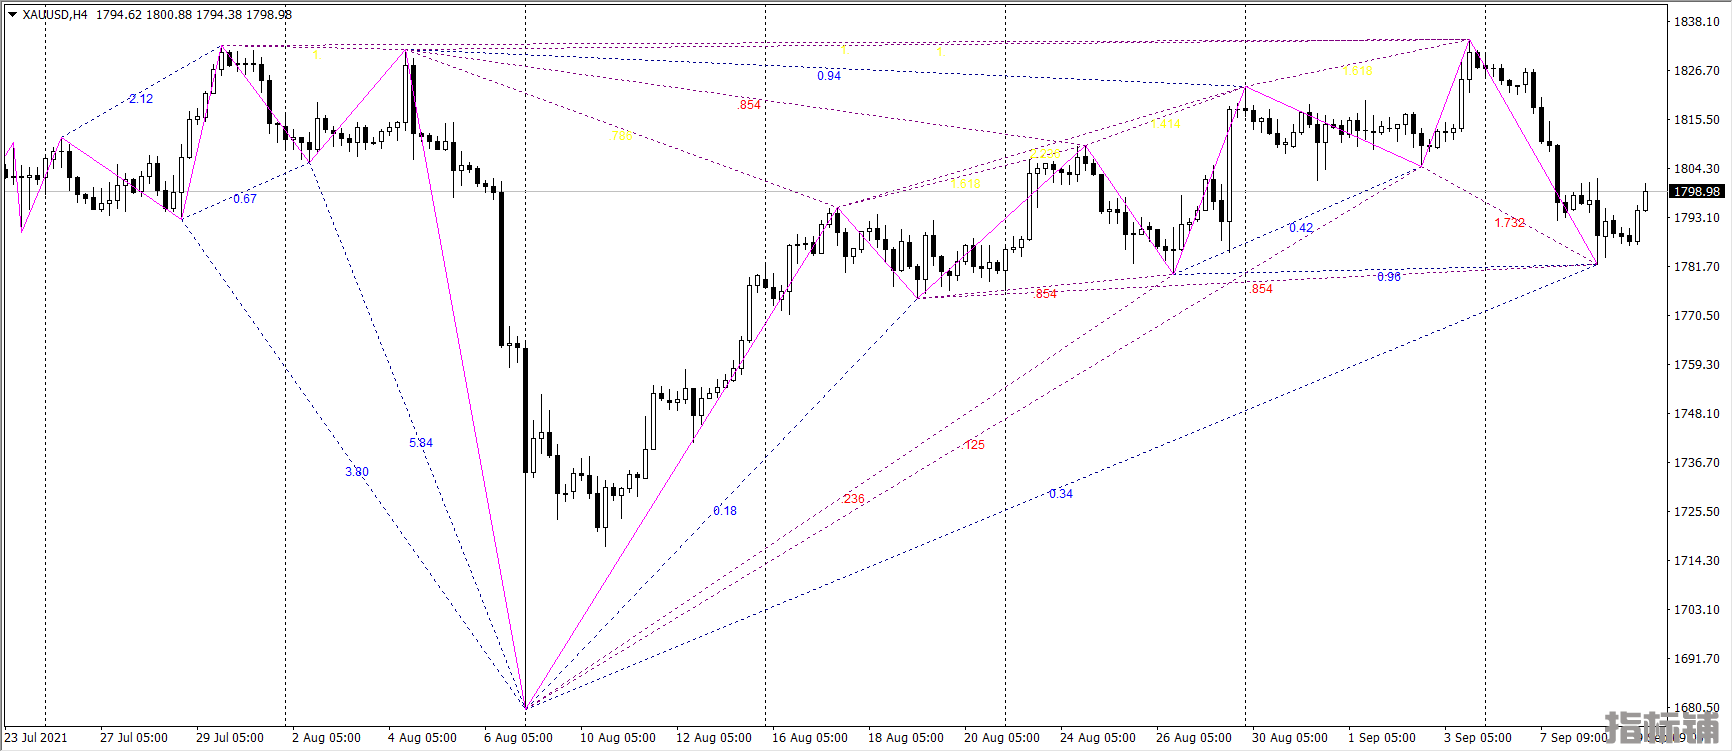
Task: Select the 5.84 ratio label
Action: pyautogui.click(x=421, y=443)
